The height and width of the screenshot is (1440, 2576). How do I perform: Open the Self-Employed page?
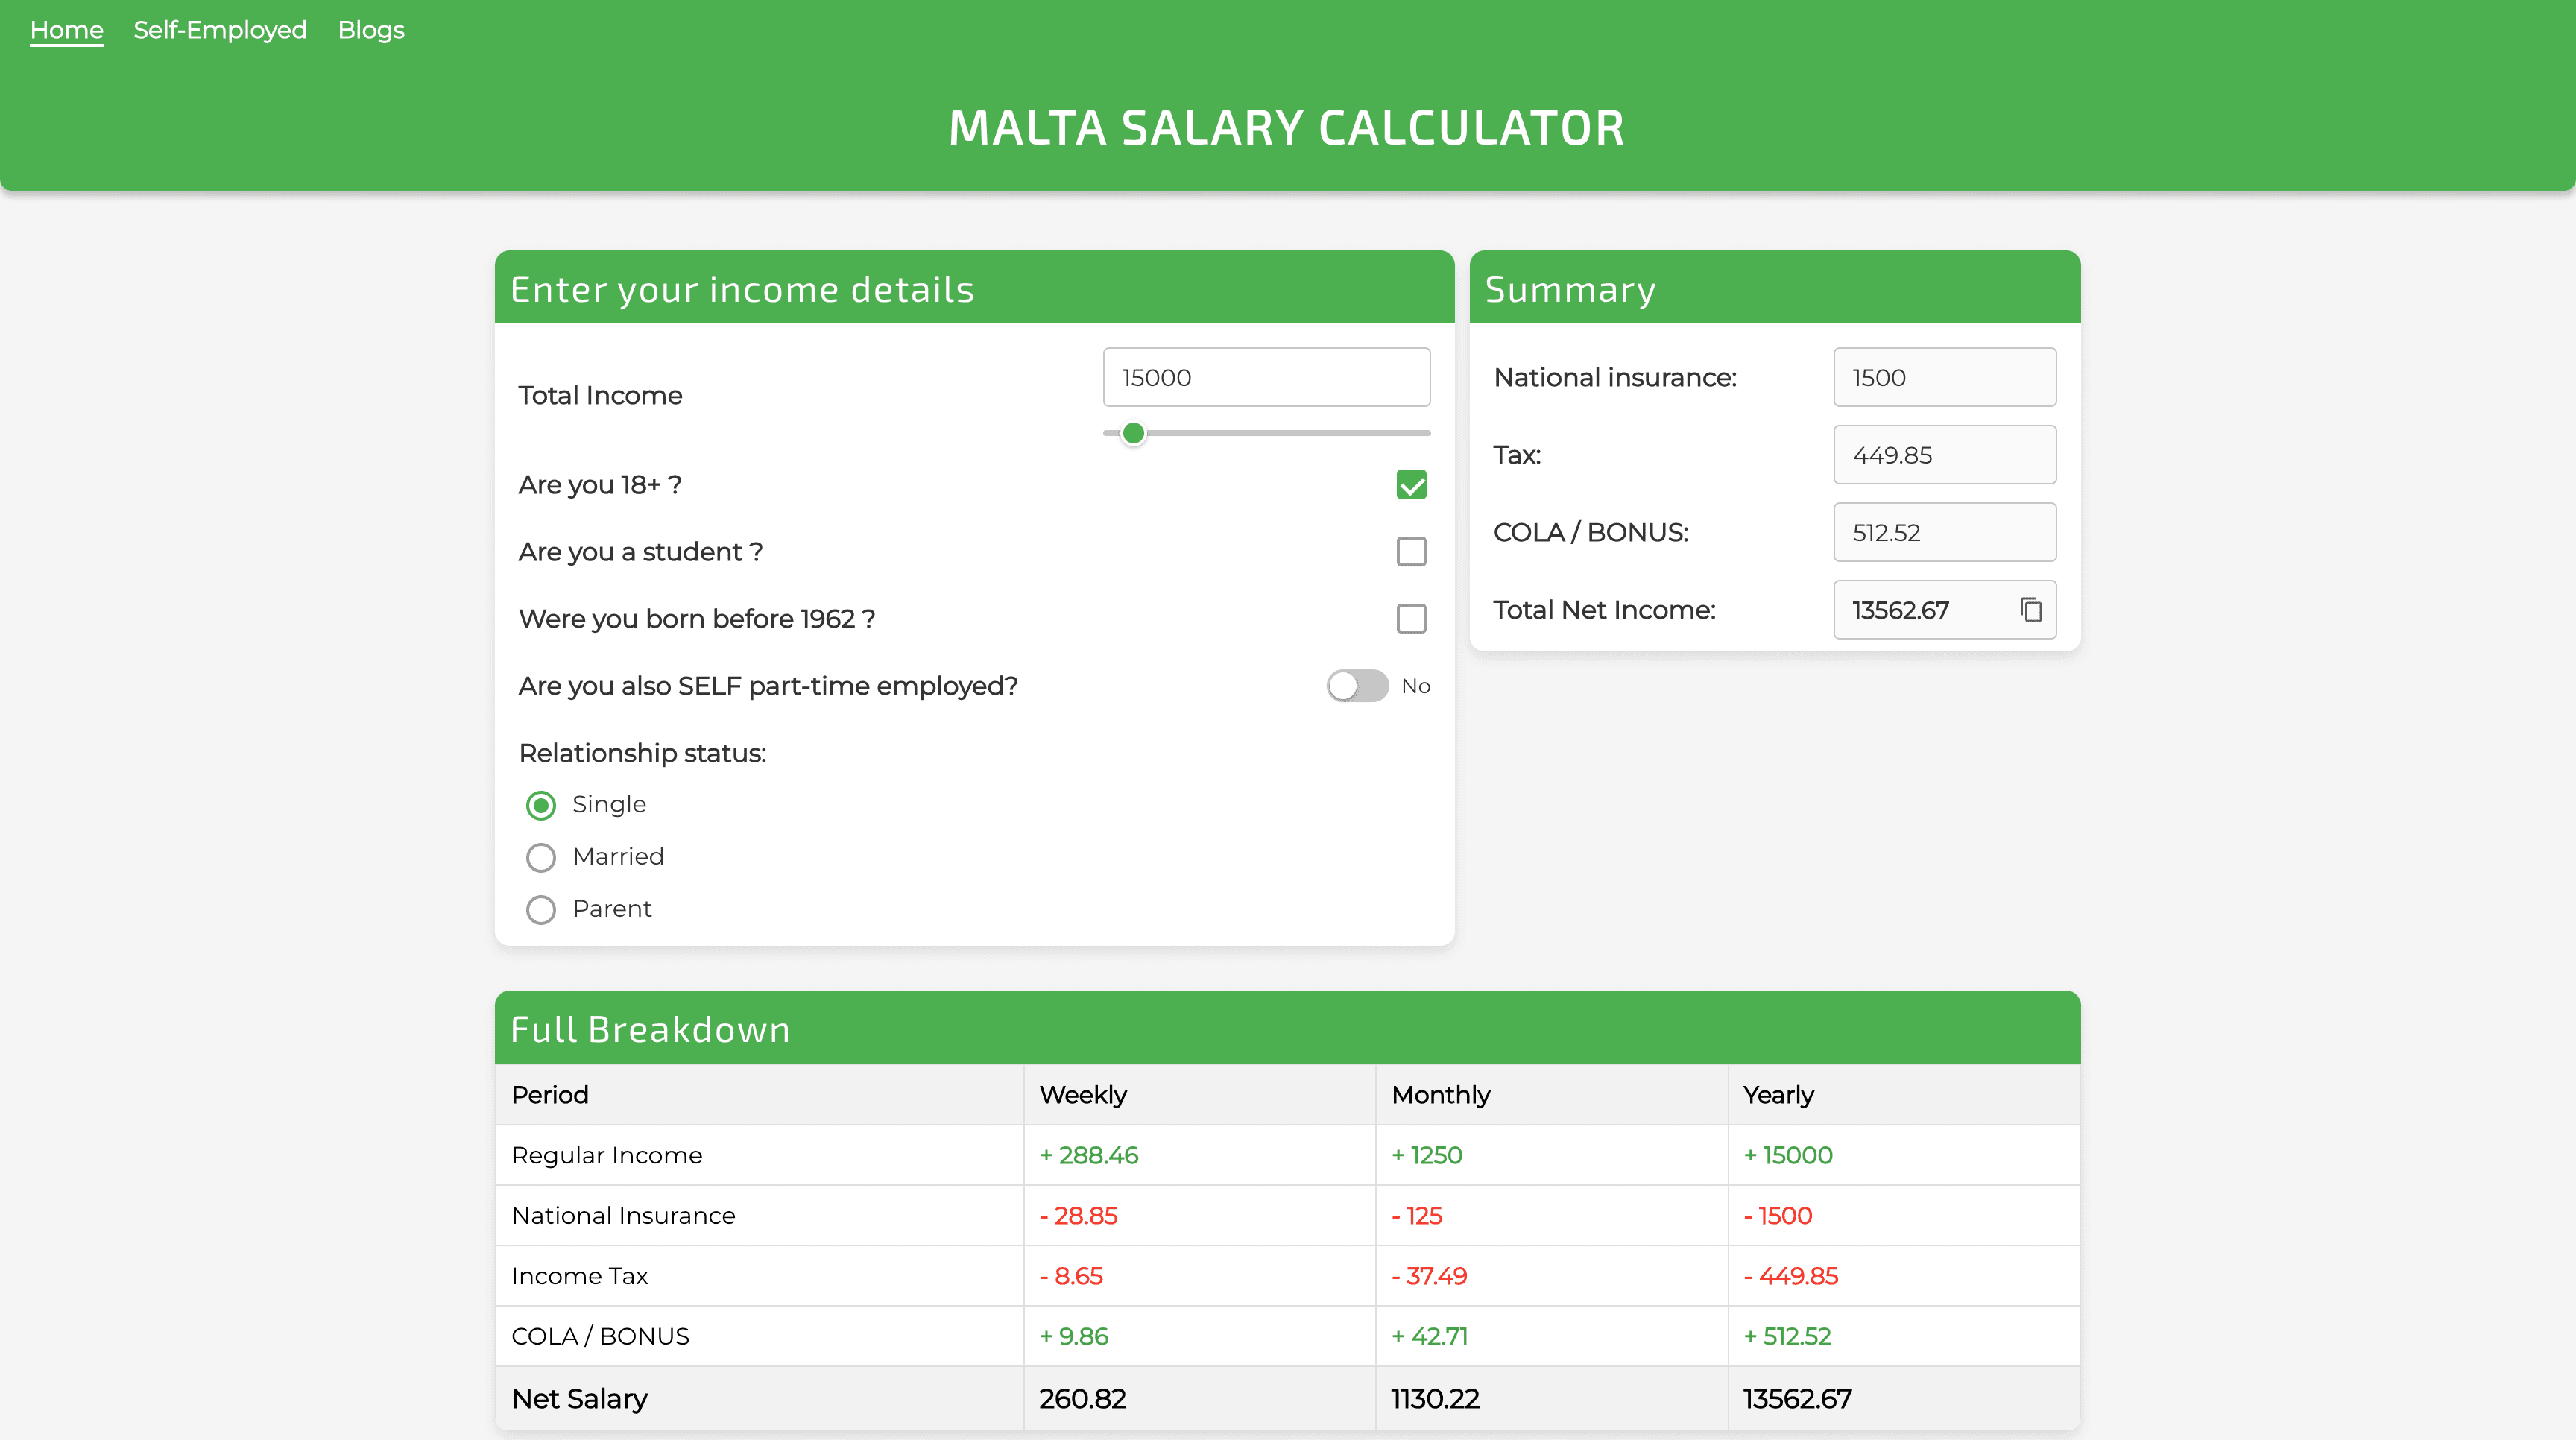click(219, 30)
